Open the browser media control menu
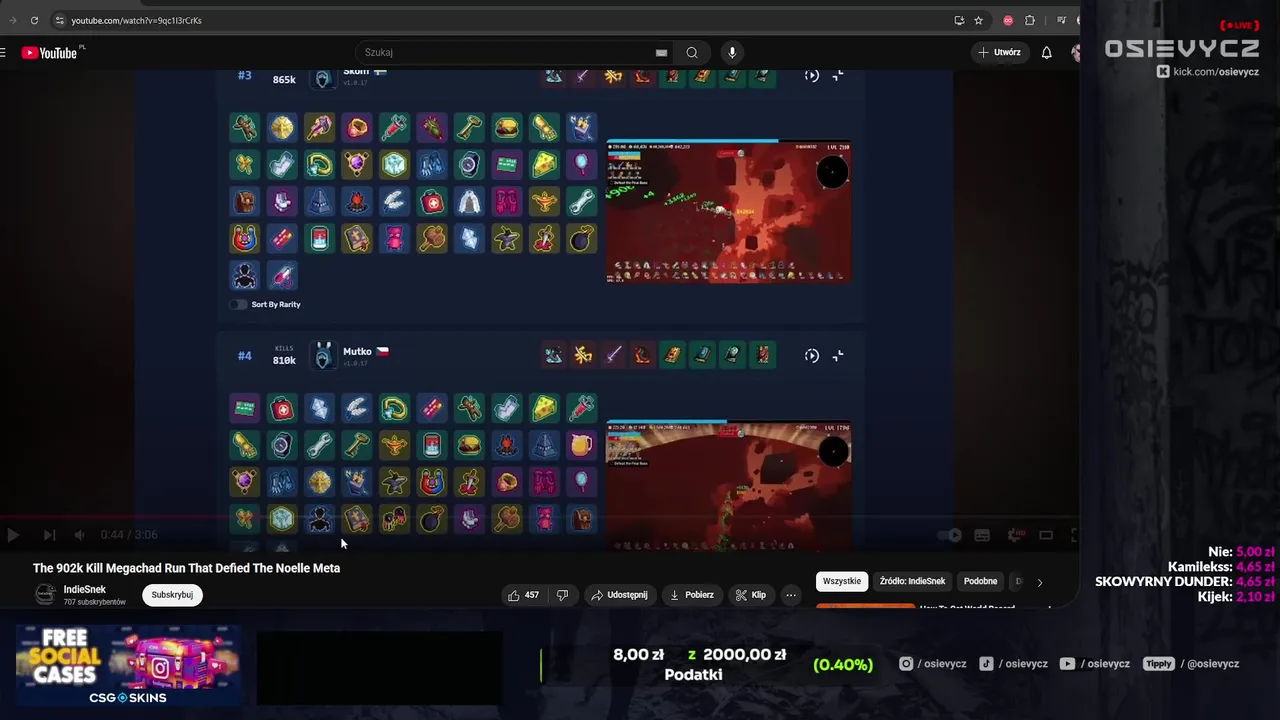This screenshot has height=720, width=1280. pyautogui.click(x=1061, y=20)
